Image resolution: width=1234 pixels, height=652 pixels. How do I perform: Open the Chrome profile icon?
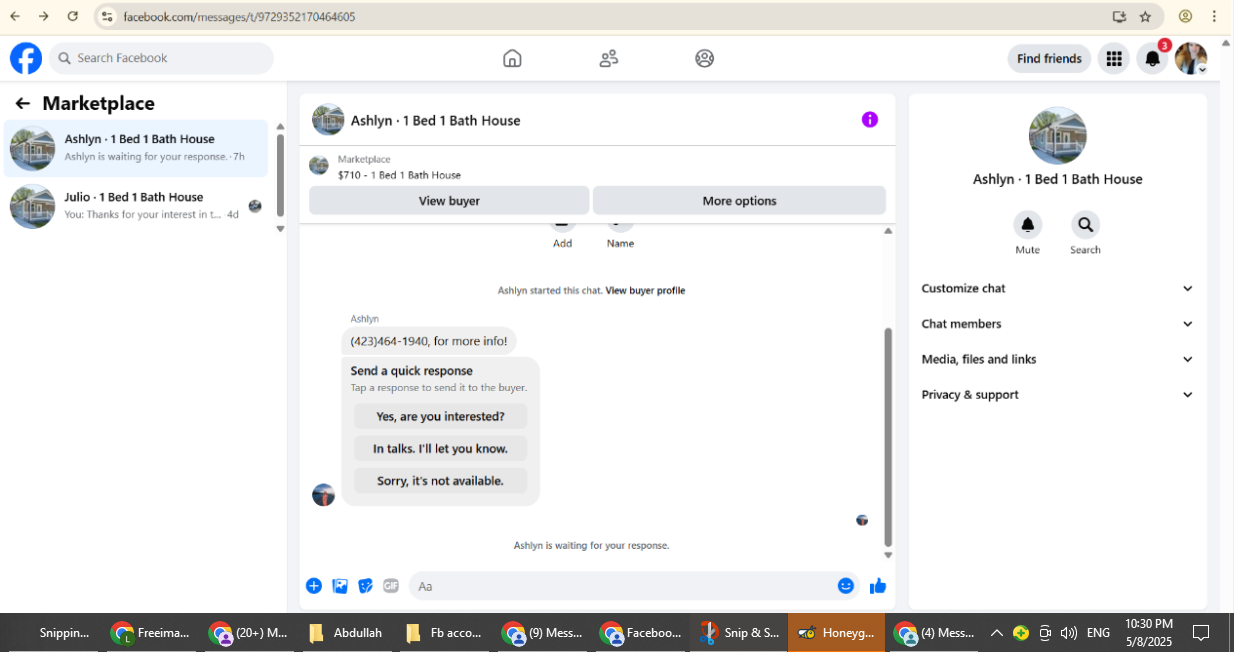coord(1185,16)
